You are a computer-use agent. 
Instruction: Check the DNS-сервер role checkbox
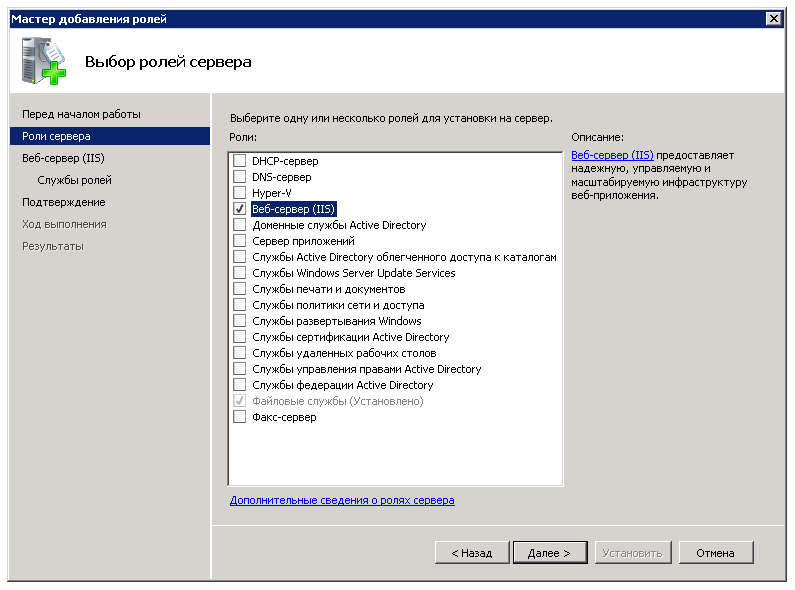[x=239, y=177]
